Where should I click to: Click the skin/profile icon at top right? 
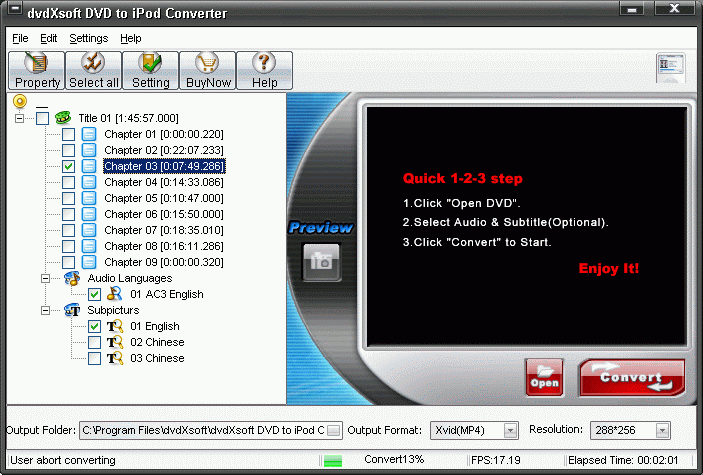[x=670, y=68]
